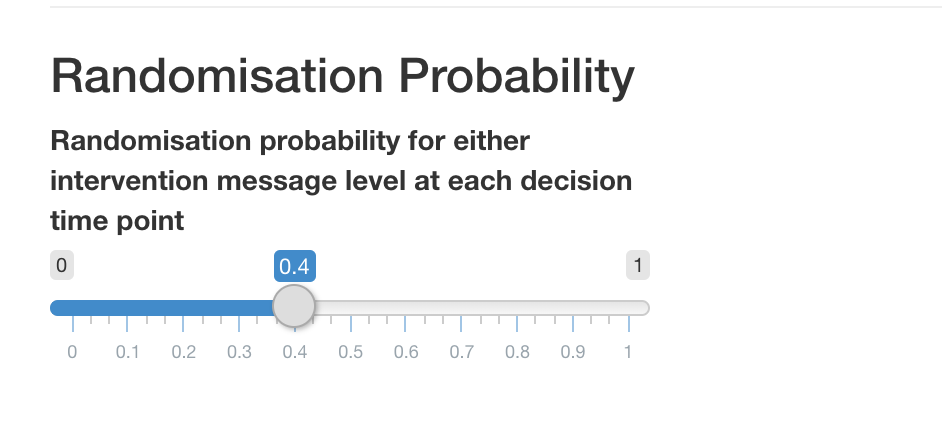
Task: Select the 0.1 tick label
Action: 127,353
